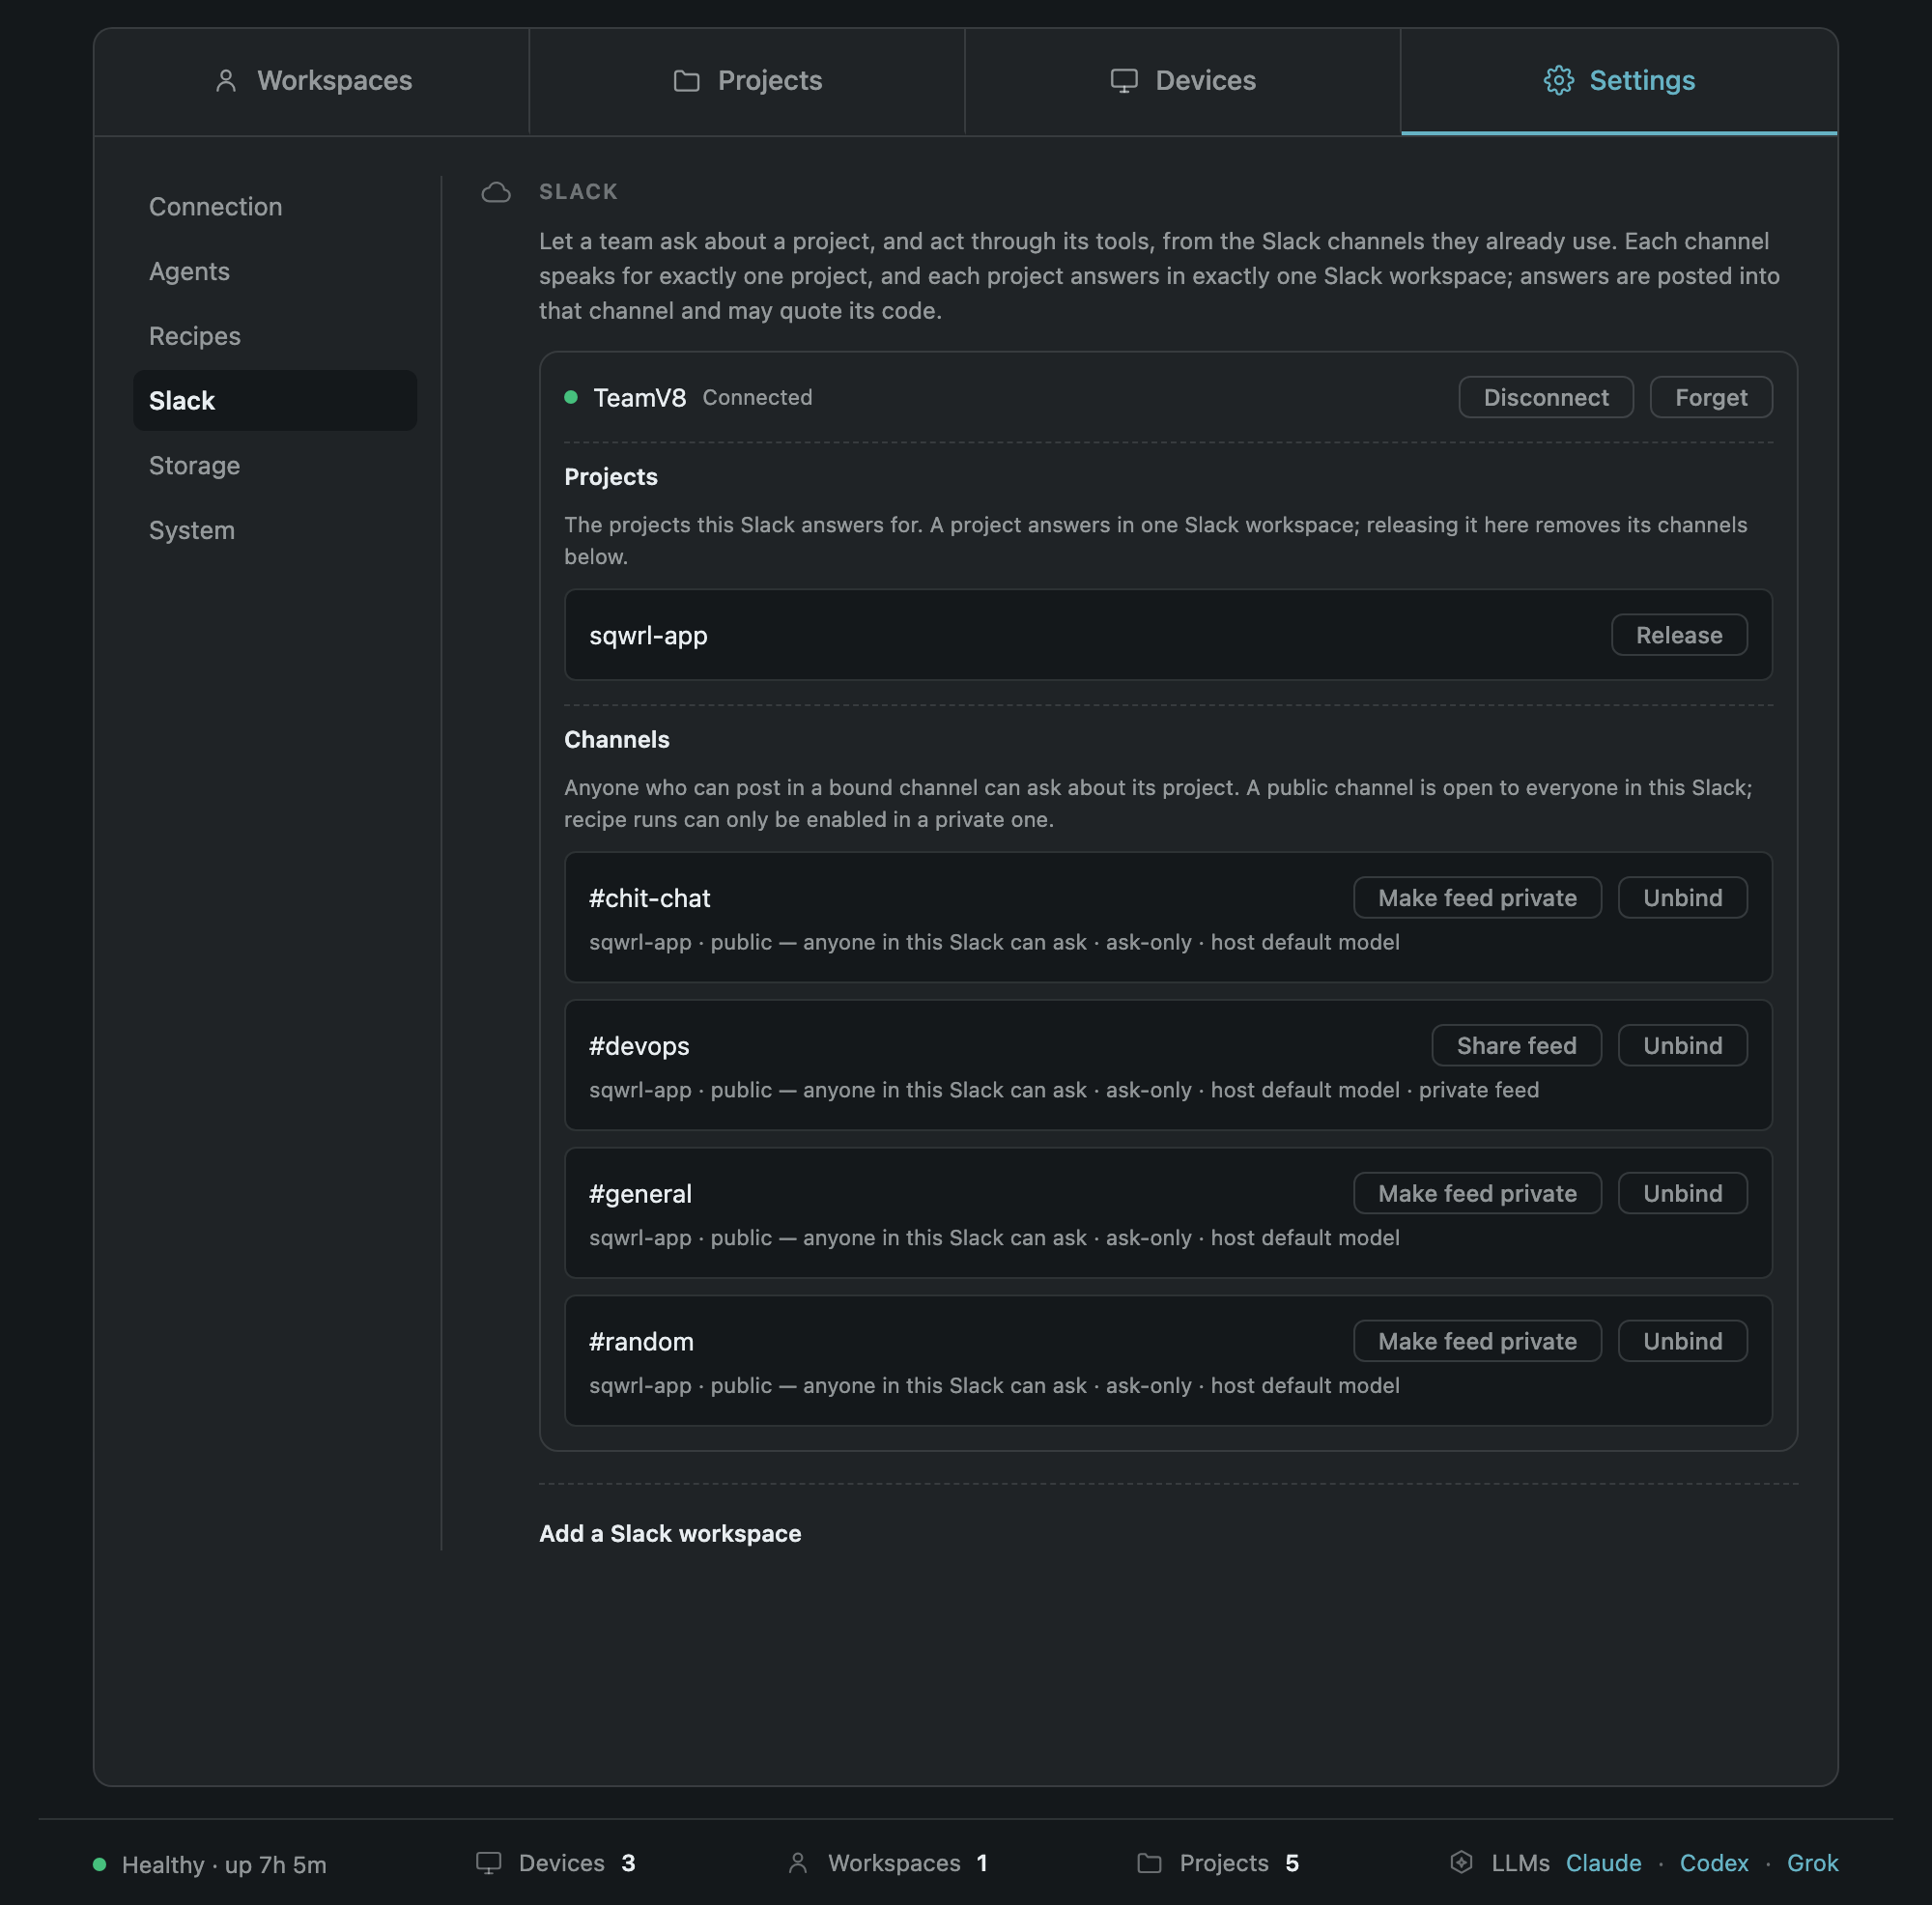Select Slack in the settings sidebar
Image resolution: width=1932 pixels, height=1905 pixels.
275,401
